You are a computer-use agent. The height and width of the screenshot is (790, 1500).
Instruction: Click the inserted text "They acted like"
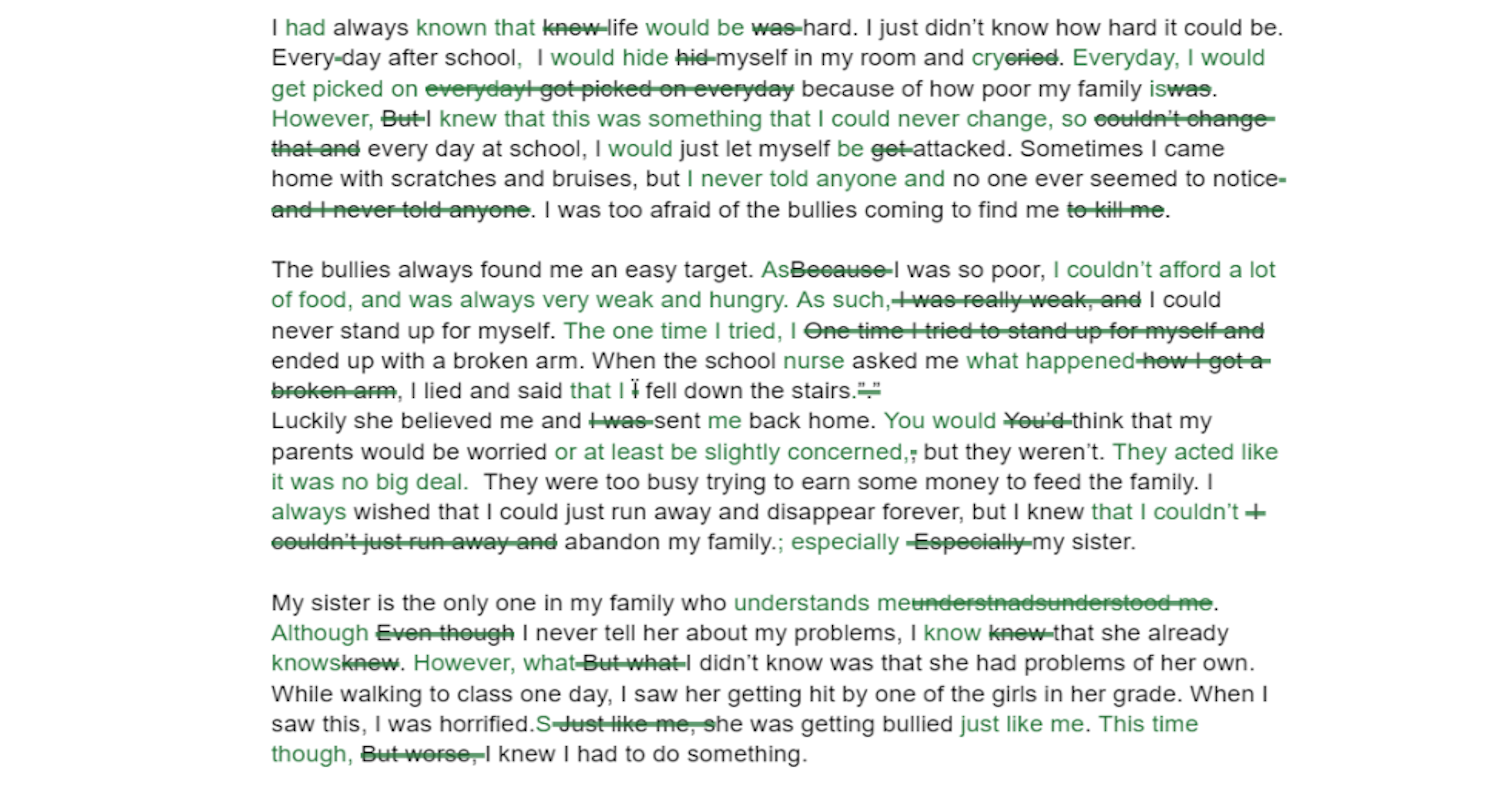(1195, 452)
